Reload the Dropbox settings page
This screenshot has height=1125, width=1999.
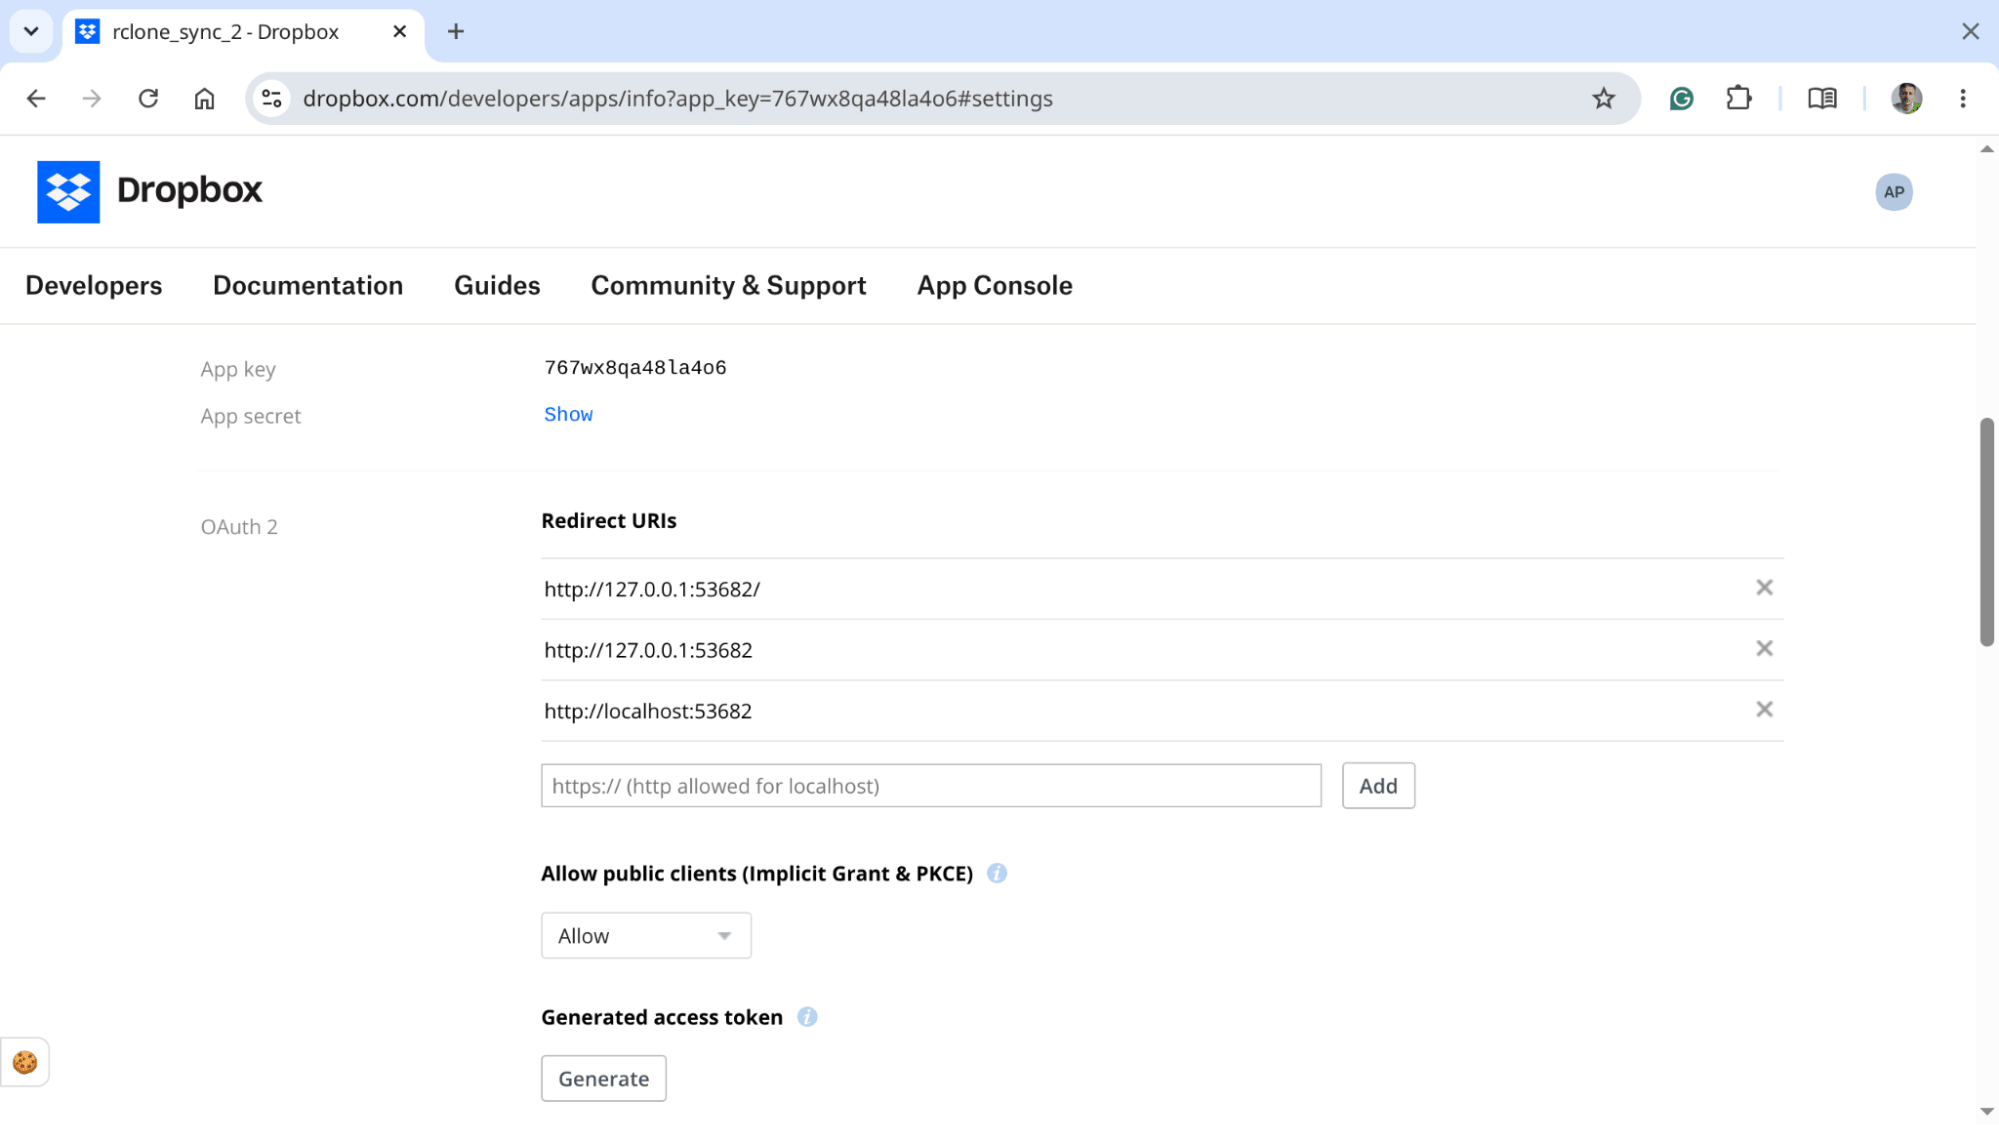[148, 98]
